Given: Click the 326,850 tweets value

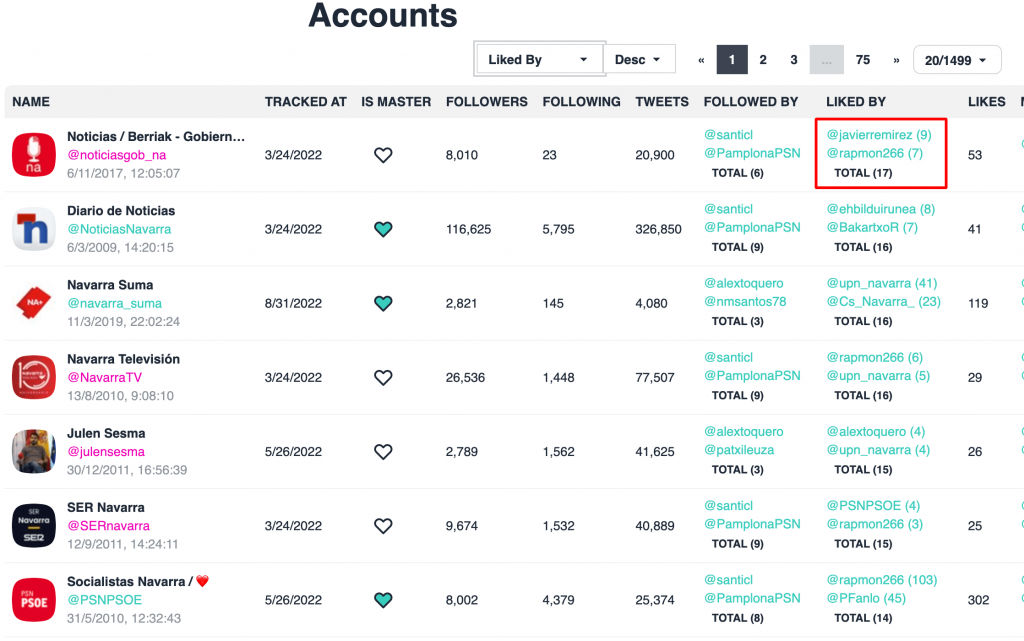Looking at the screenshot, I should [x=658, y=229].
